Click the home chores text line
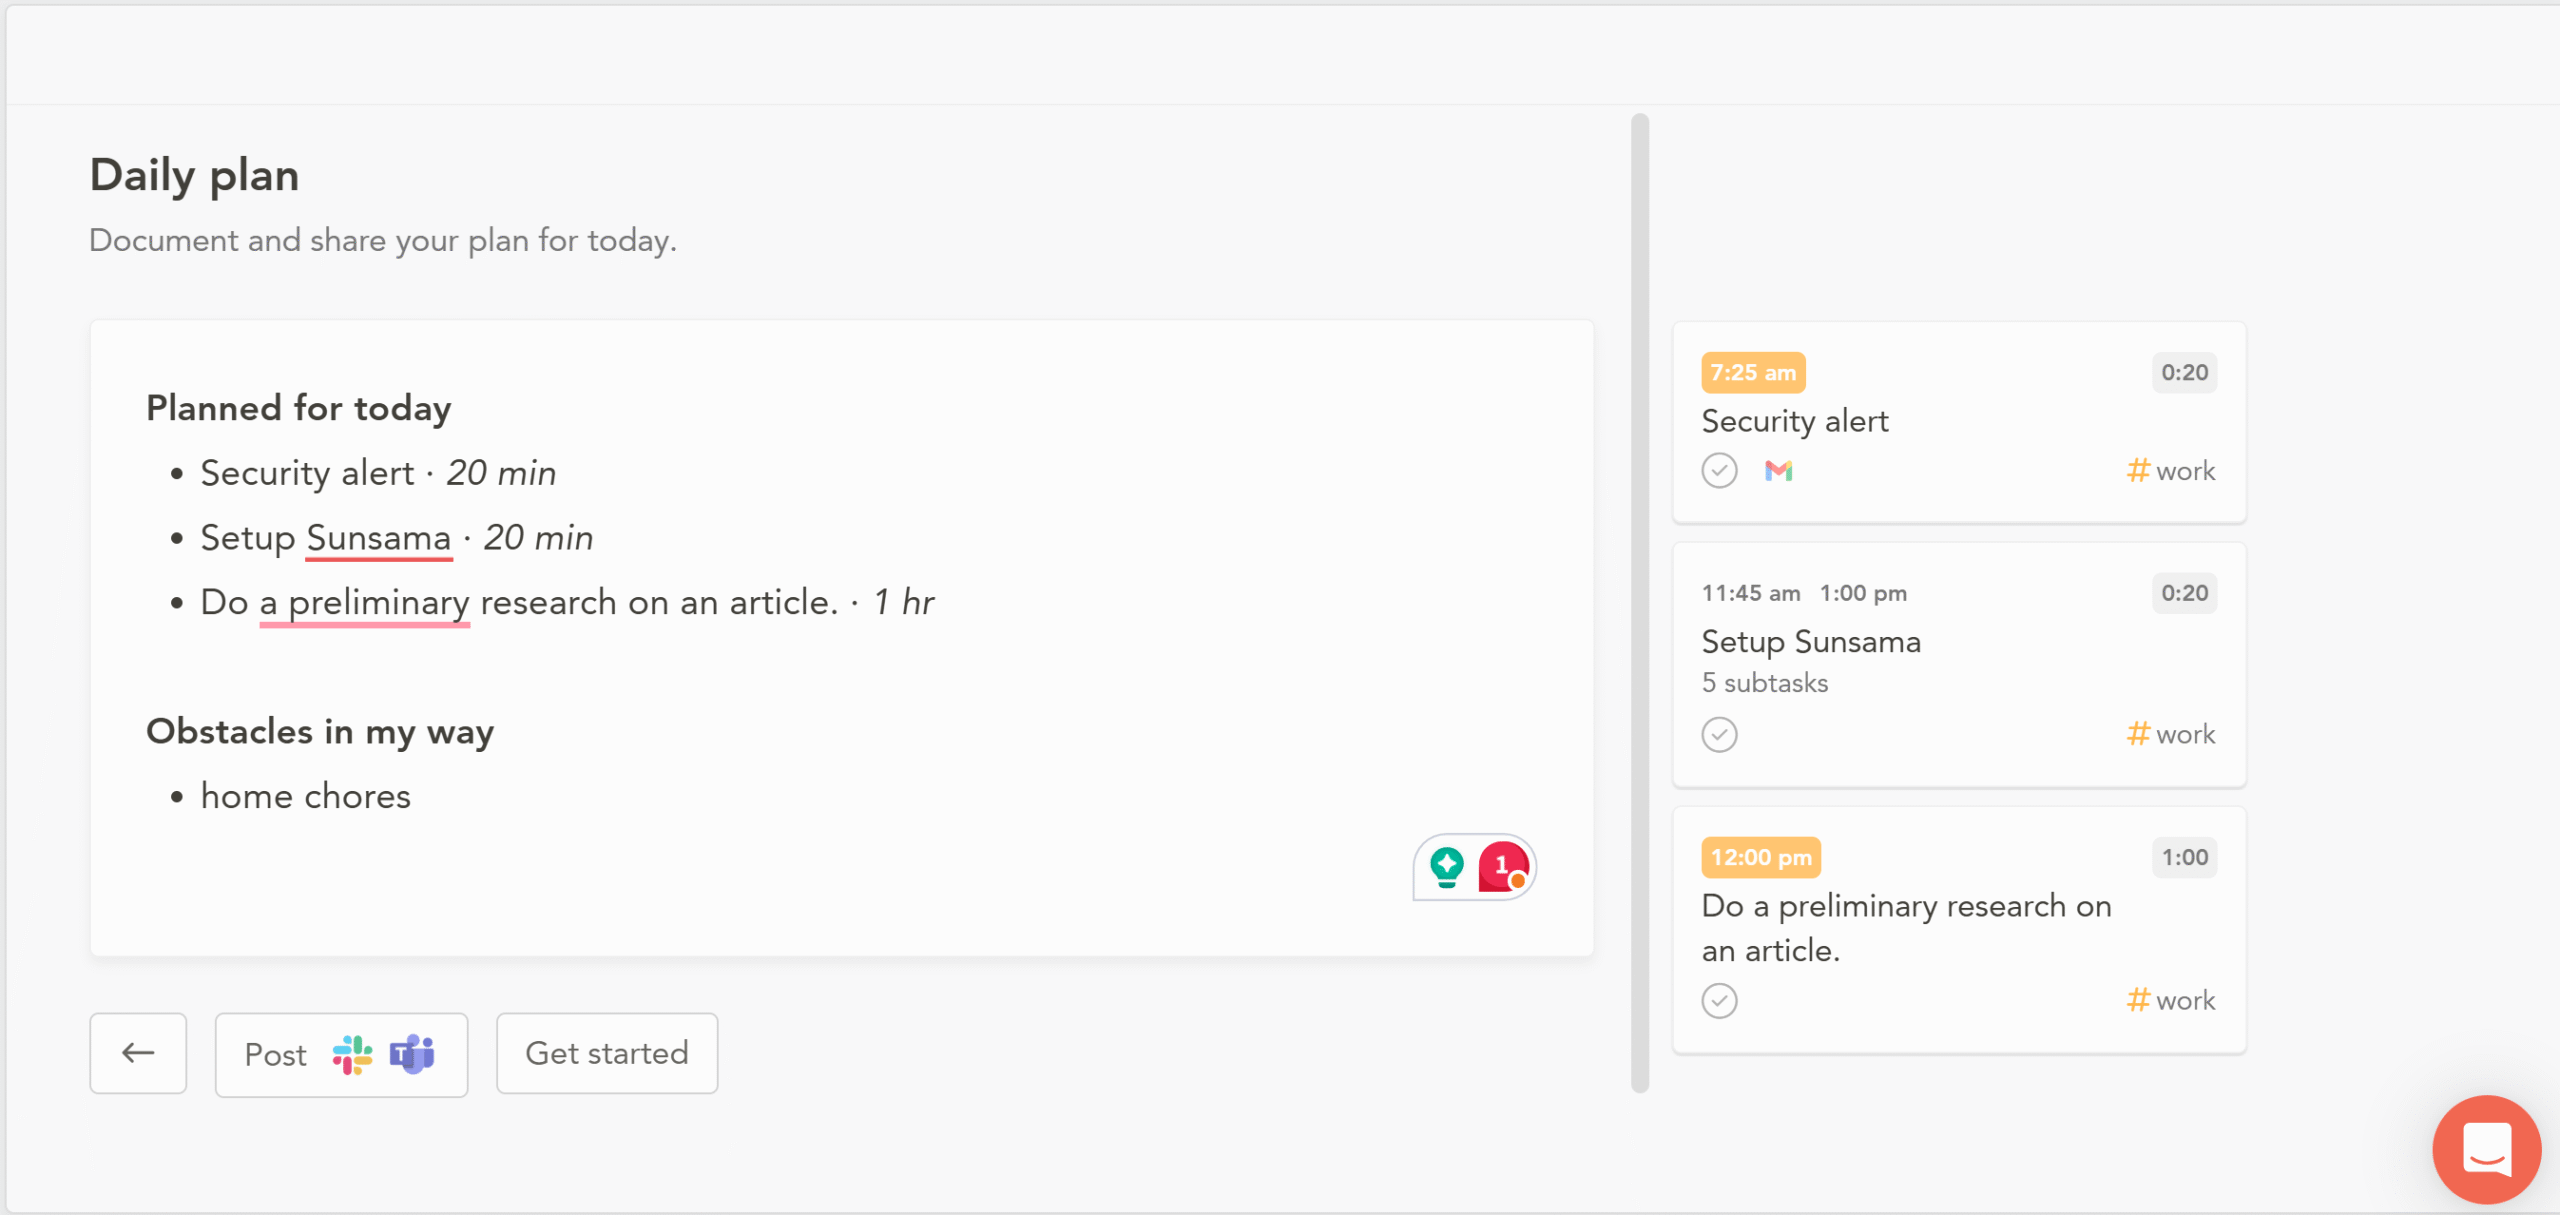The width and height of the screenshot is (2560, 1215). (306, 797)
